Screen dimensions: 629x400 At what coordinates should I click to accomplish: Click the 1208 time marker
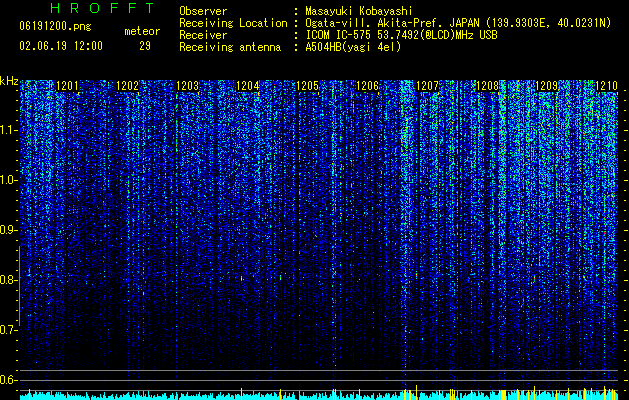point(487,86)
